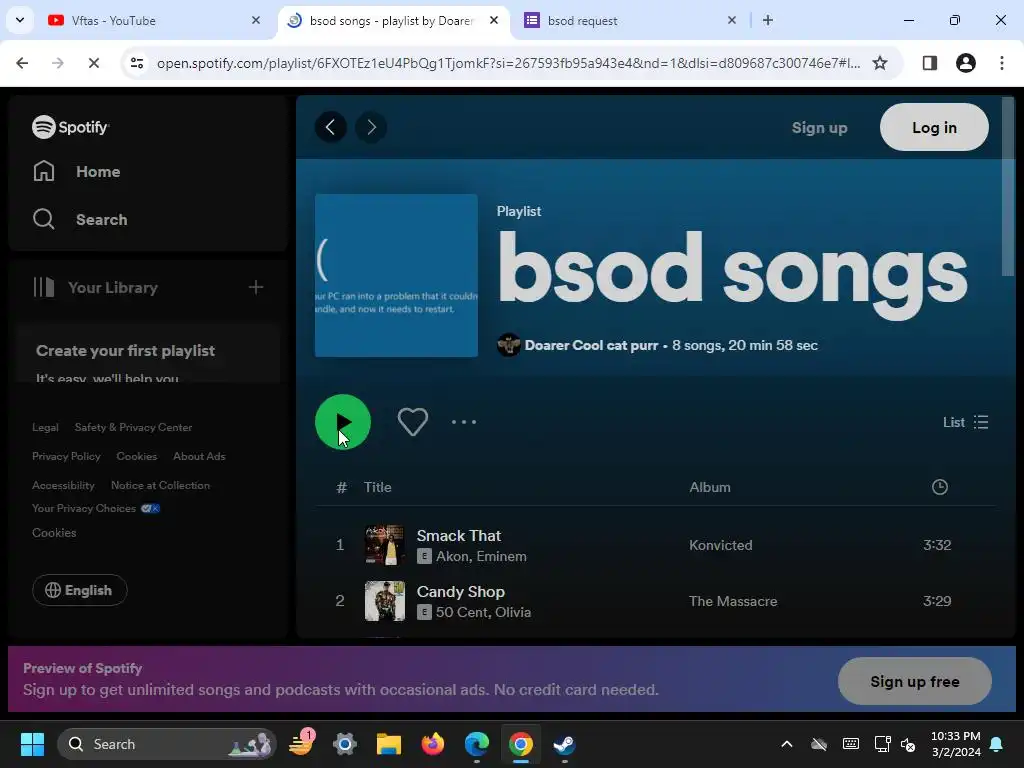Open more options three-dot menu for playlist
1024x768 pixels.
(x=464, y=422)
